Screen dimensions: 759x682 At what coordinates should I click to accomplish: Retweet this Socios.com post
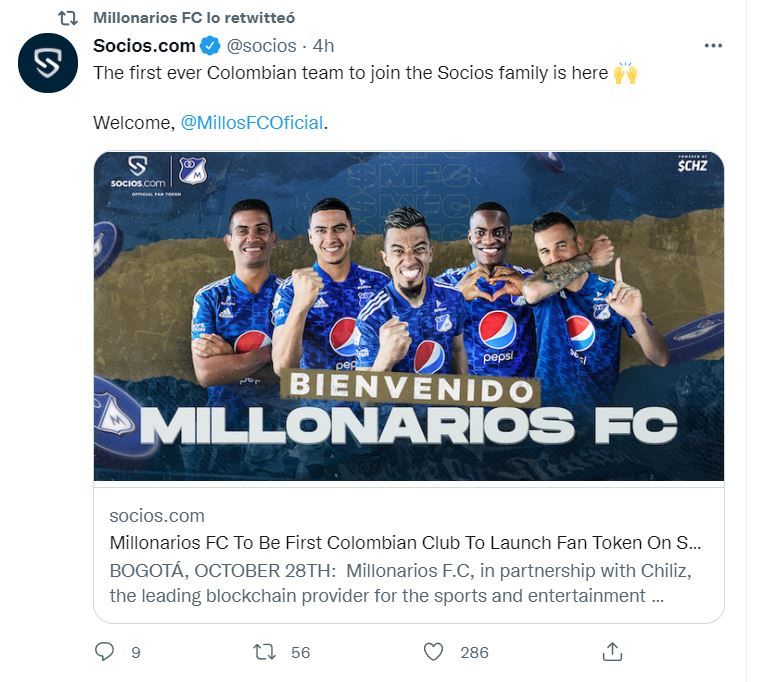click(265, 652)
